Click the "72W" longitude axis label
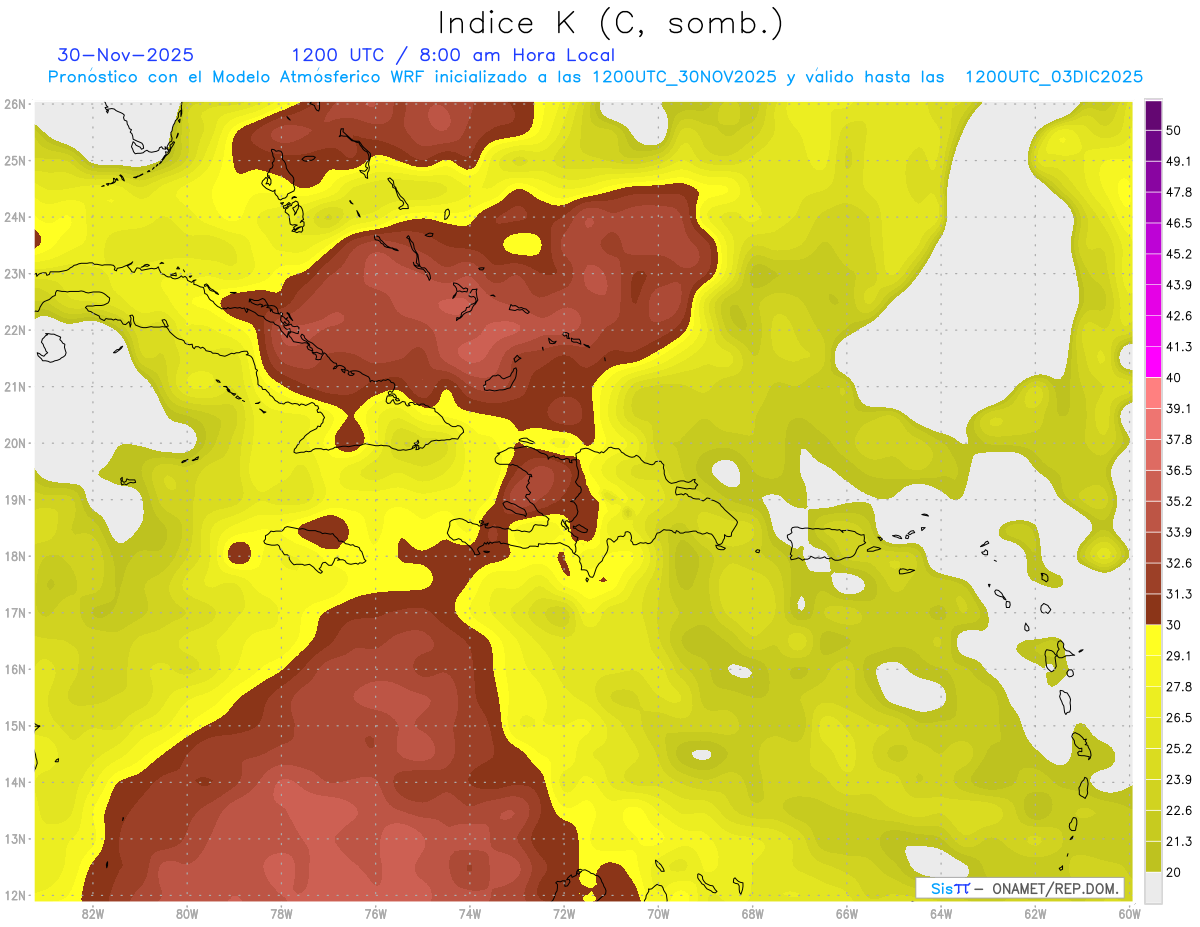The width and height of the screenshot is (1200, 927). tap(564, 913)
